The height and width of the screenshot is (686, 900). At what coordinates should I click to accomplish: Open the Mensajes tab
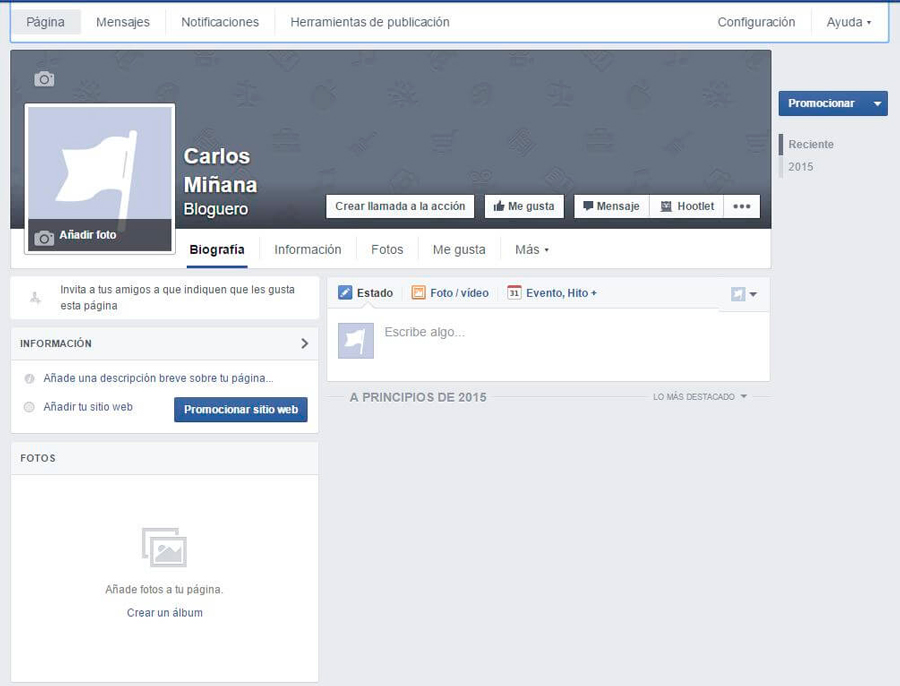(x=123, y=22)
